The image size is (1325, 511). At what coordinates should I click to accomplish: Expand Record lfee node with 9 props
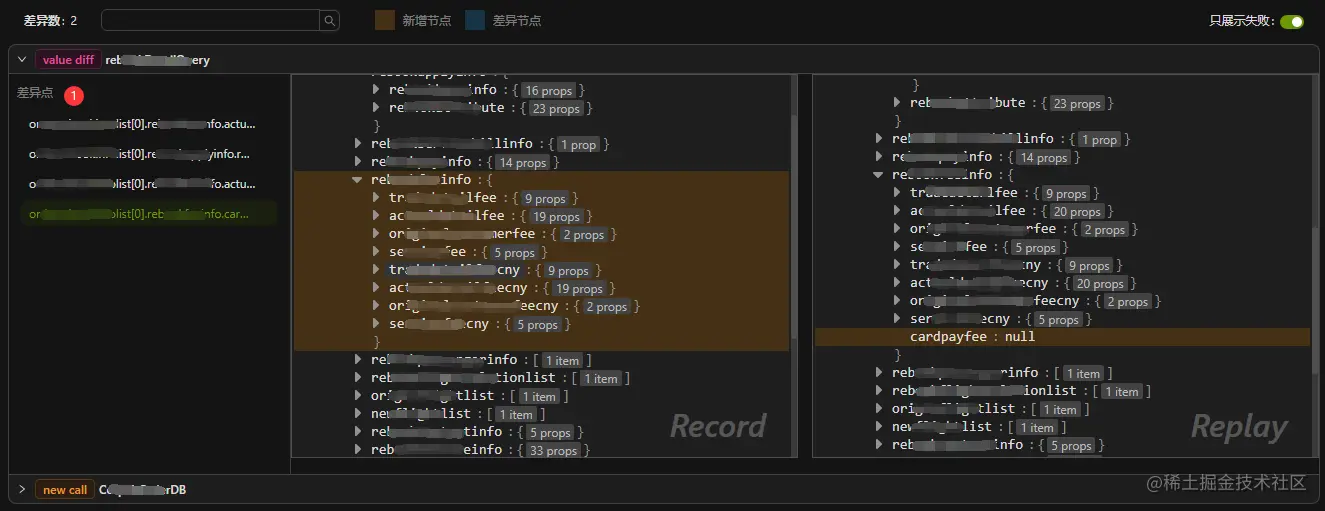(376, 198)
